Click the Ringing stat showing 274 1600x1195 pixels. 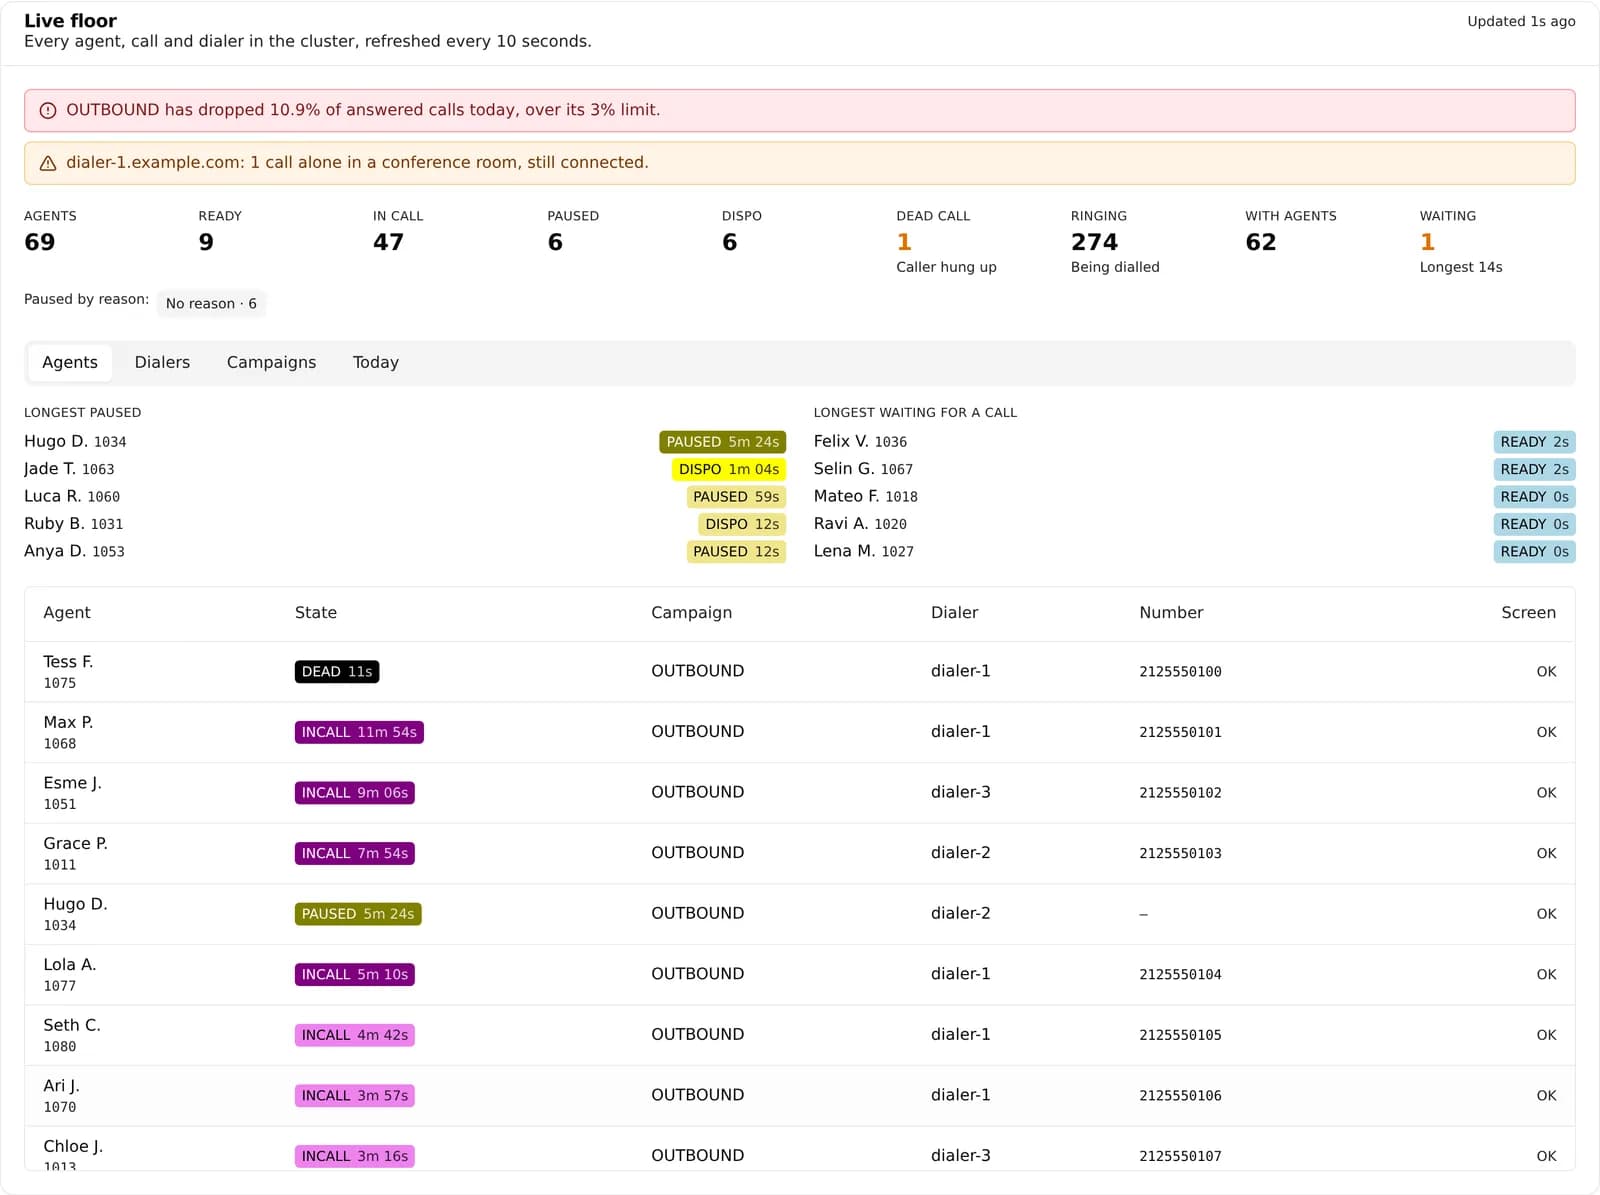1115,241
